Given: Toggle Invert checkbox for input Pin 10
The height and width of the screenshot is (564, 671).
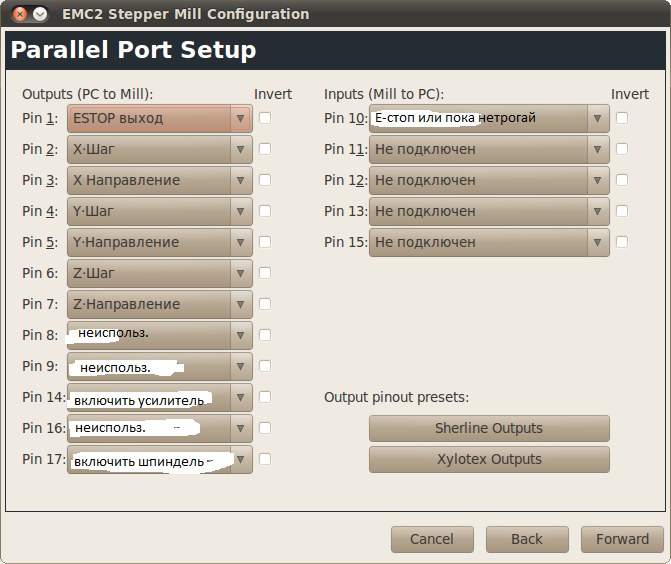Looking at the screenshot, I should (x=622, y=118).
